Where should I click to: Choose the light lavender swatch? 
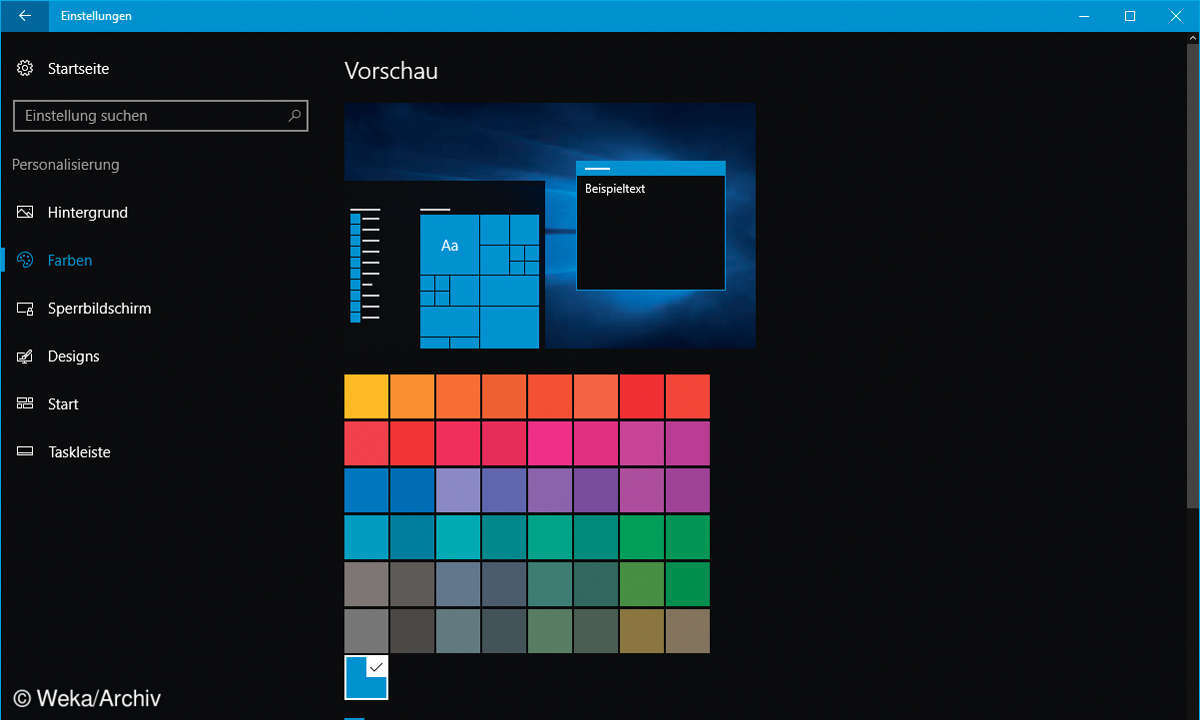(x=458, y=490)
